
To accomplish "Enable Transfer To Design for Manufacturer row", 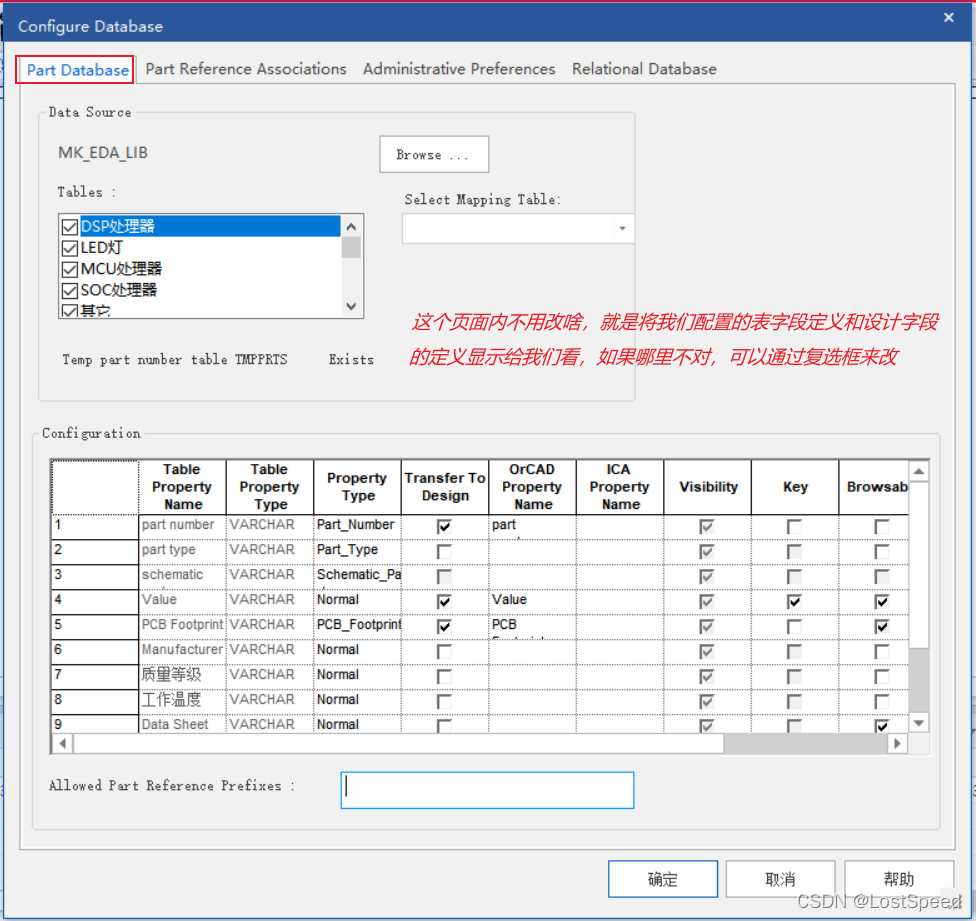I will click(444, 651).
